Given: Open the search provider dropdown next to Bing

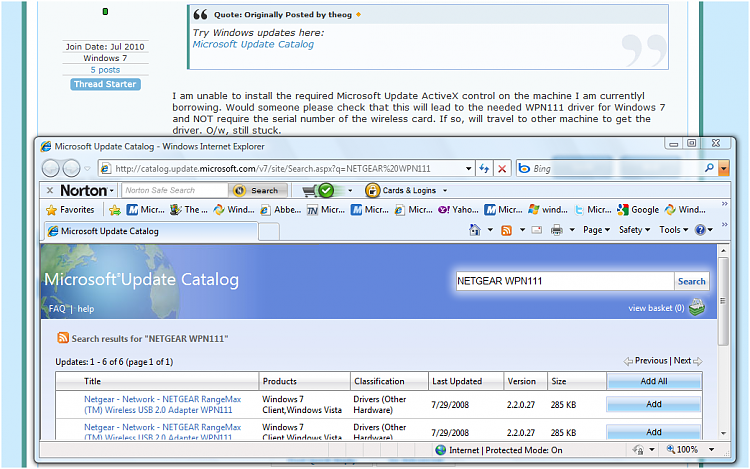Looking at the screenshot, I should point(724,168).
